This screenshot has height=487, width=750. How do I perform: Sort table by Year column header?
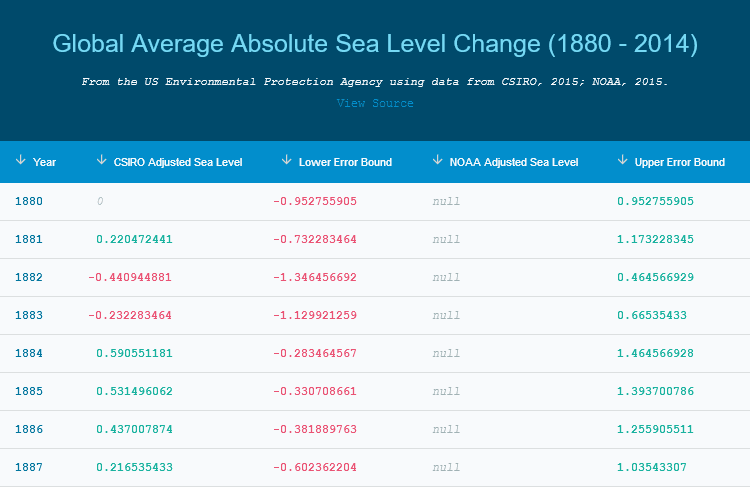point(45,162)
